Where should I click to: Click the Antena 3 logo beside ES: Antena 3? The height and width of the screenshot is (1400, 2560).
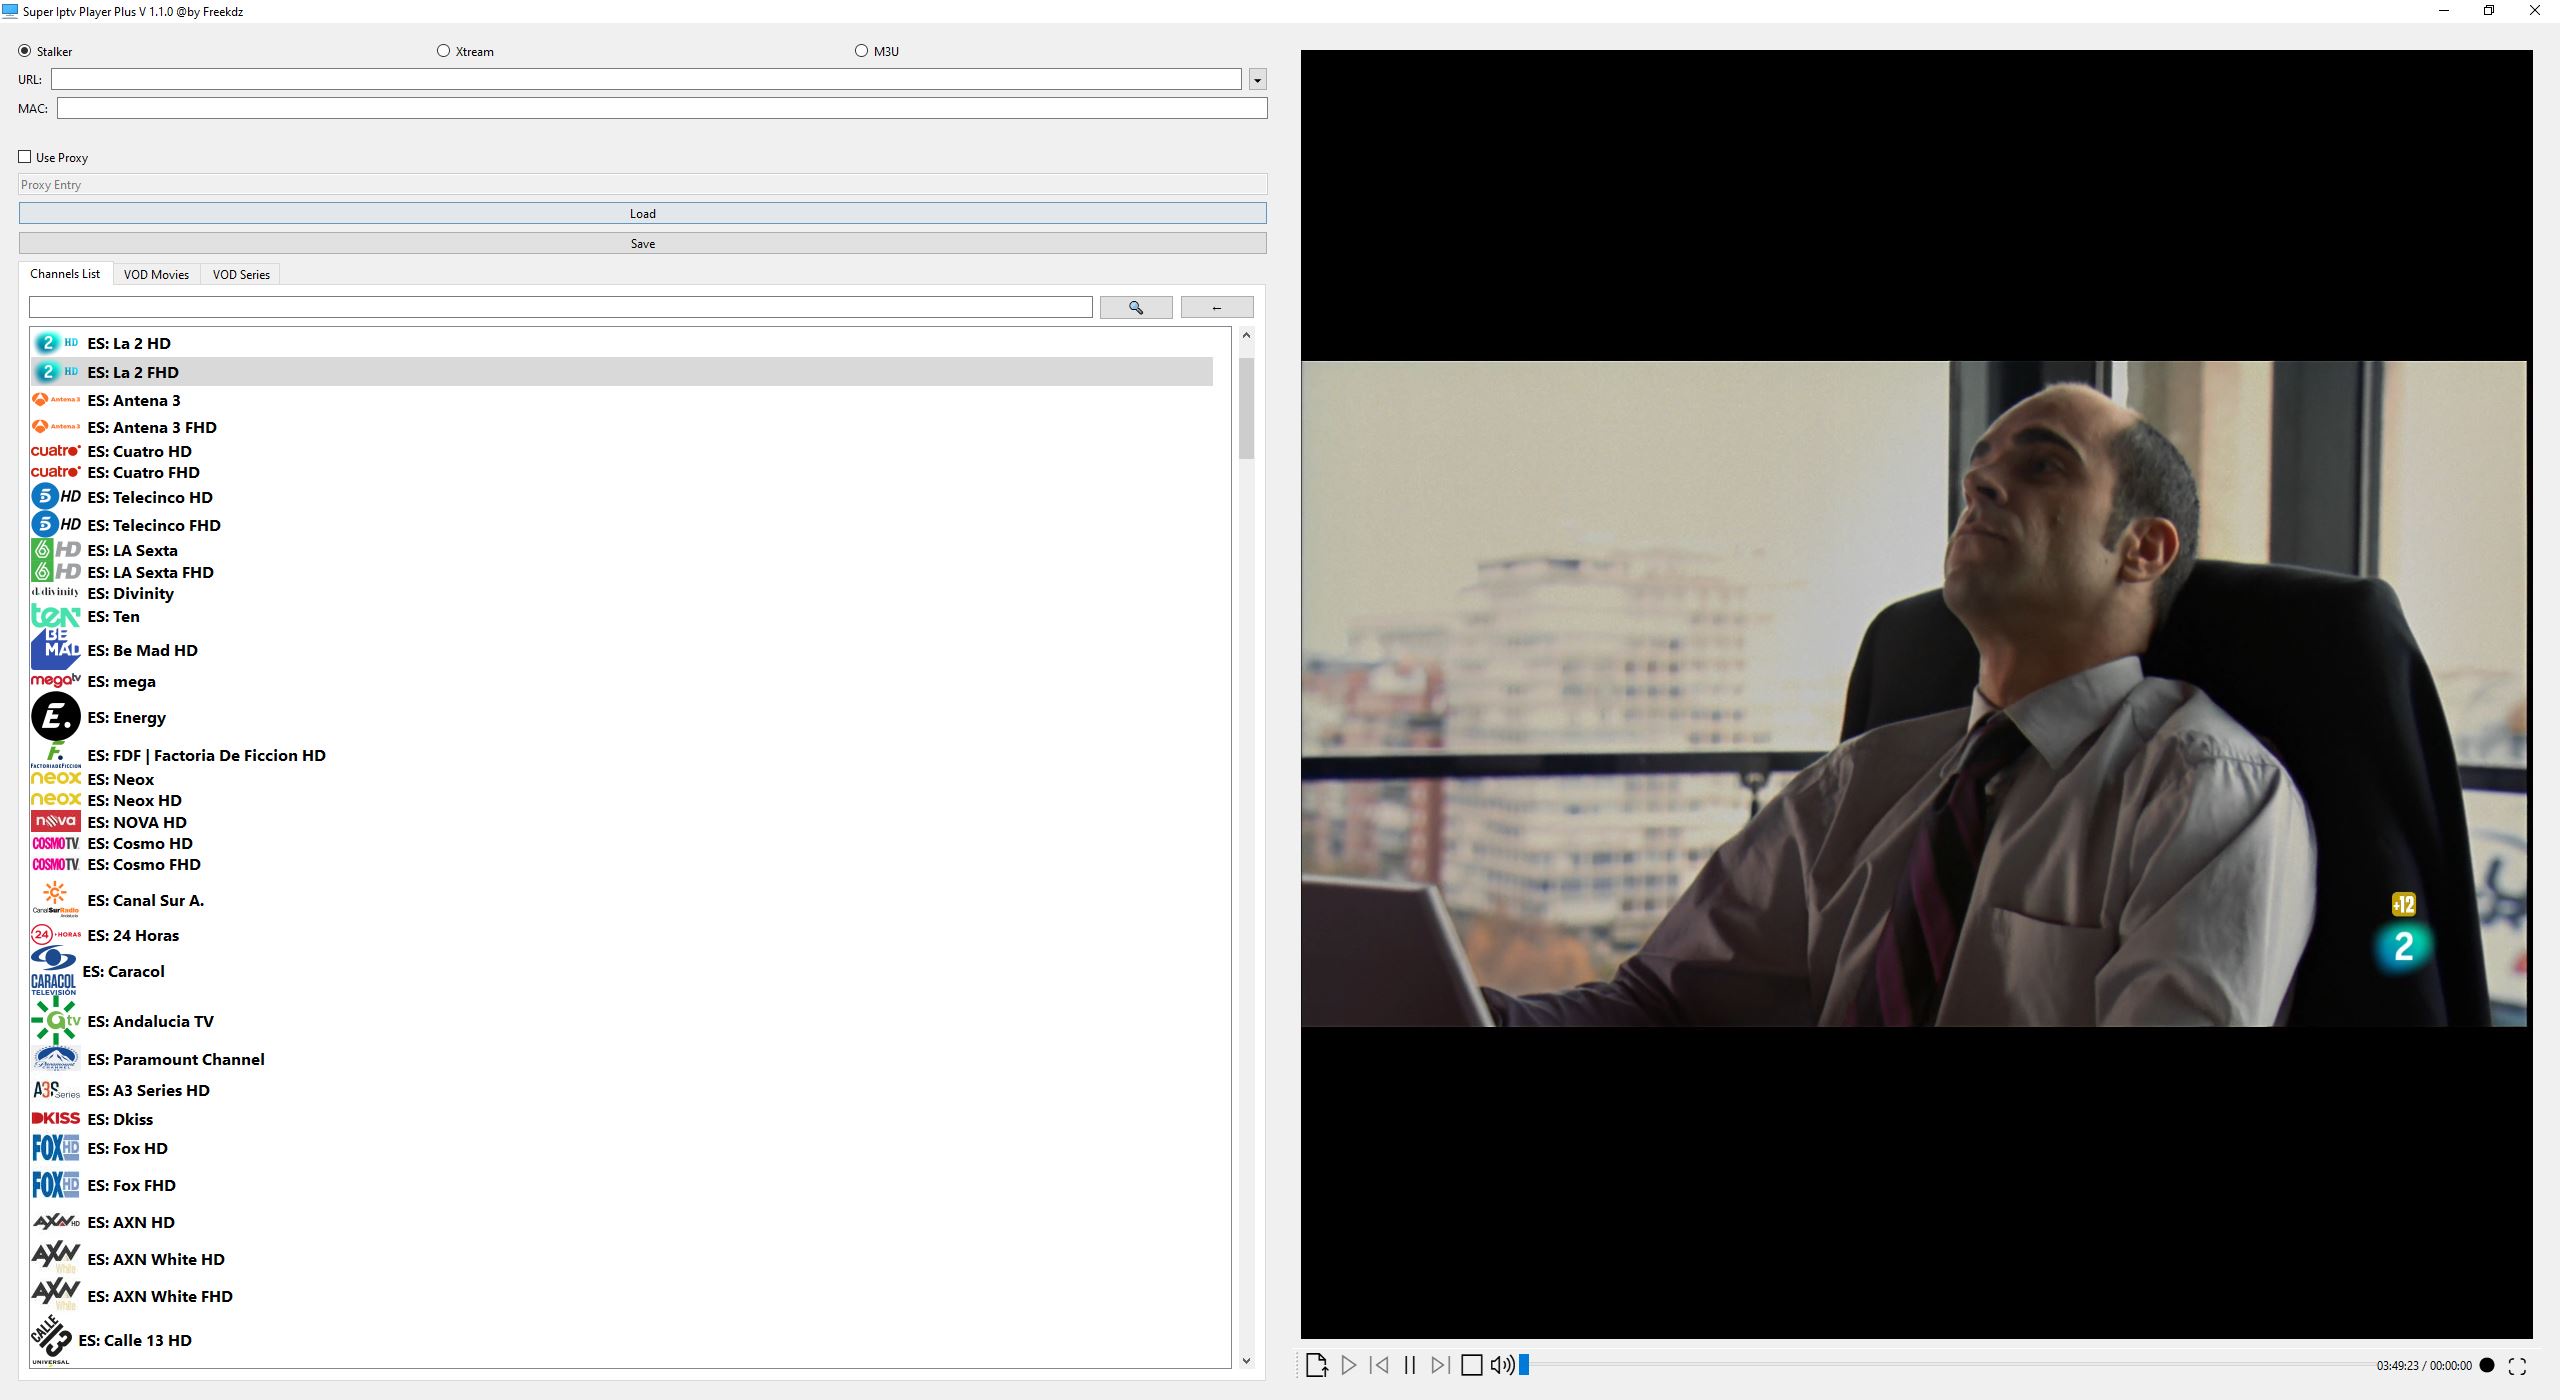[x=56, y=400]
